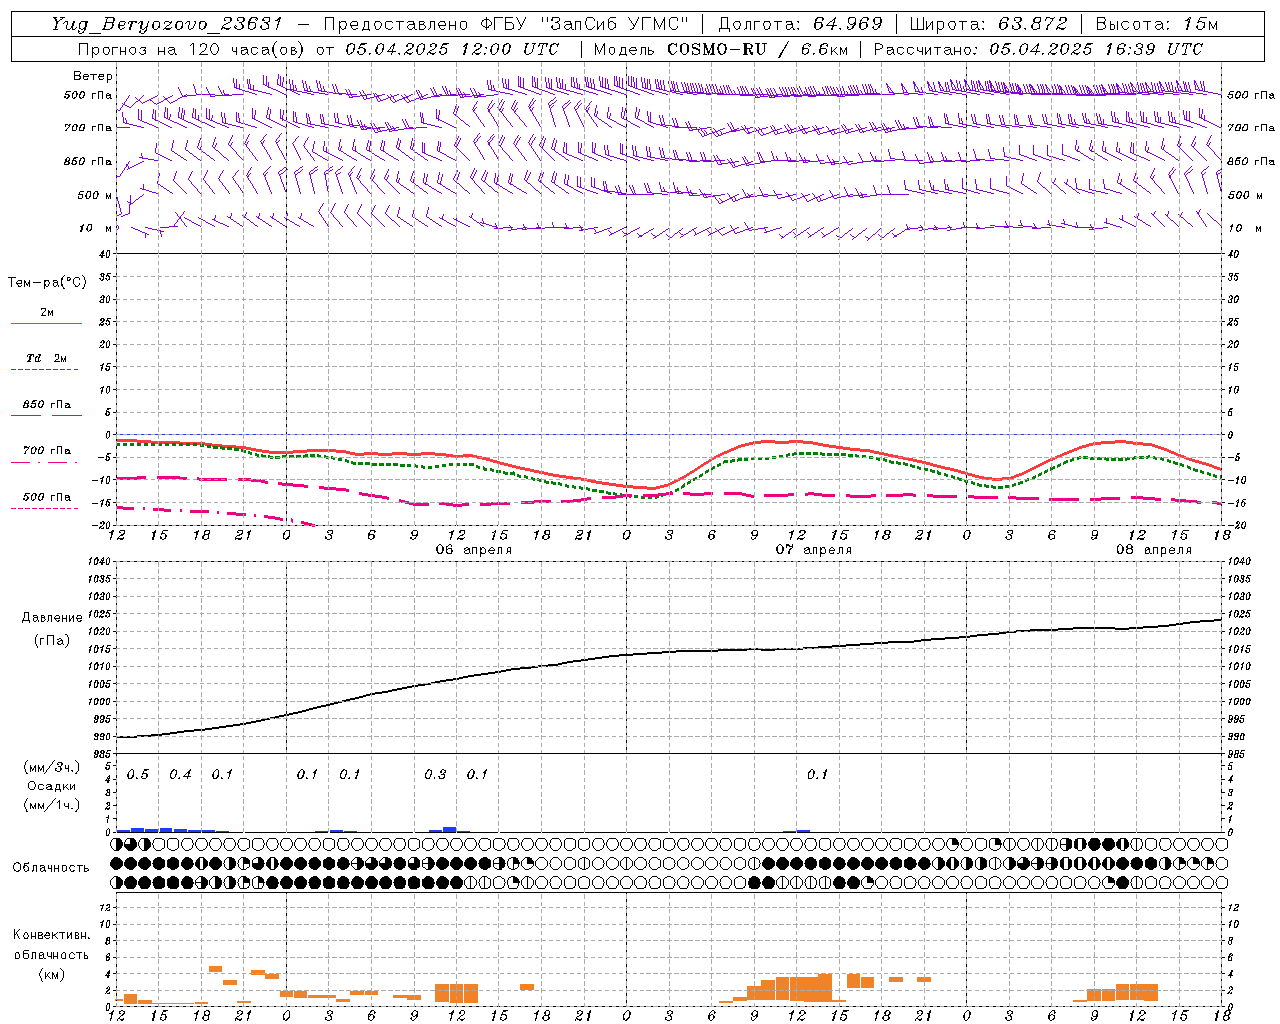Click the "Td 2м" dew point legend entry
This screenshot has width=1280, height=1024.
[47, 358]
